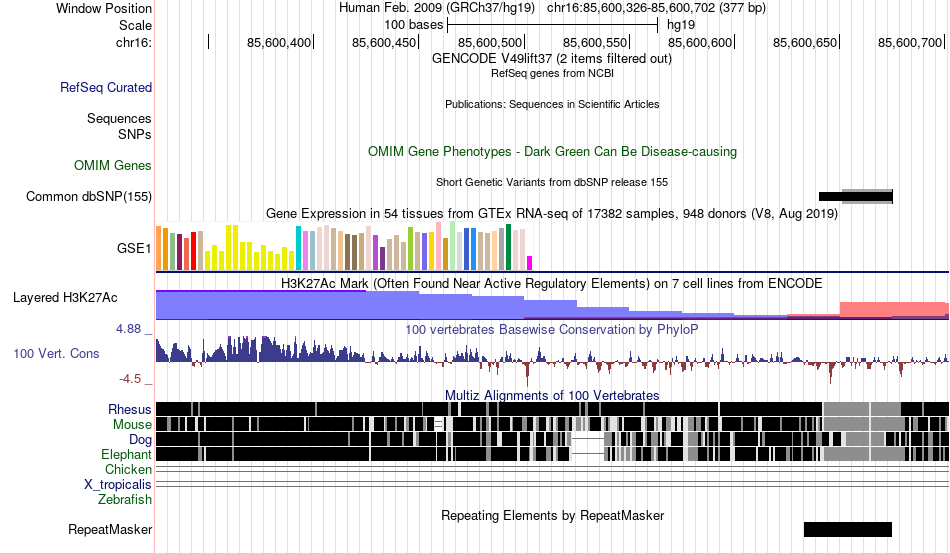Click the 4.88 PhyloP upper scale value
Viewport: 950px width, 553px height.
pos(128,329)
